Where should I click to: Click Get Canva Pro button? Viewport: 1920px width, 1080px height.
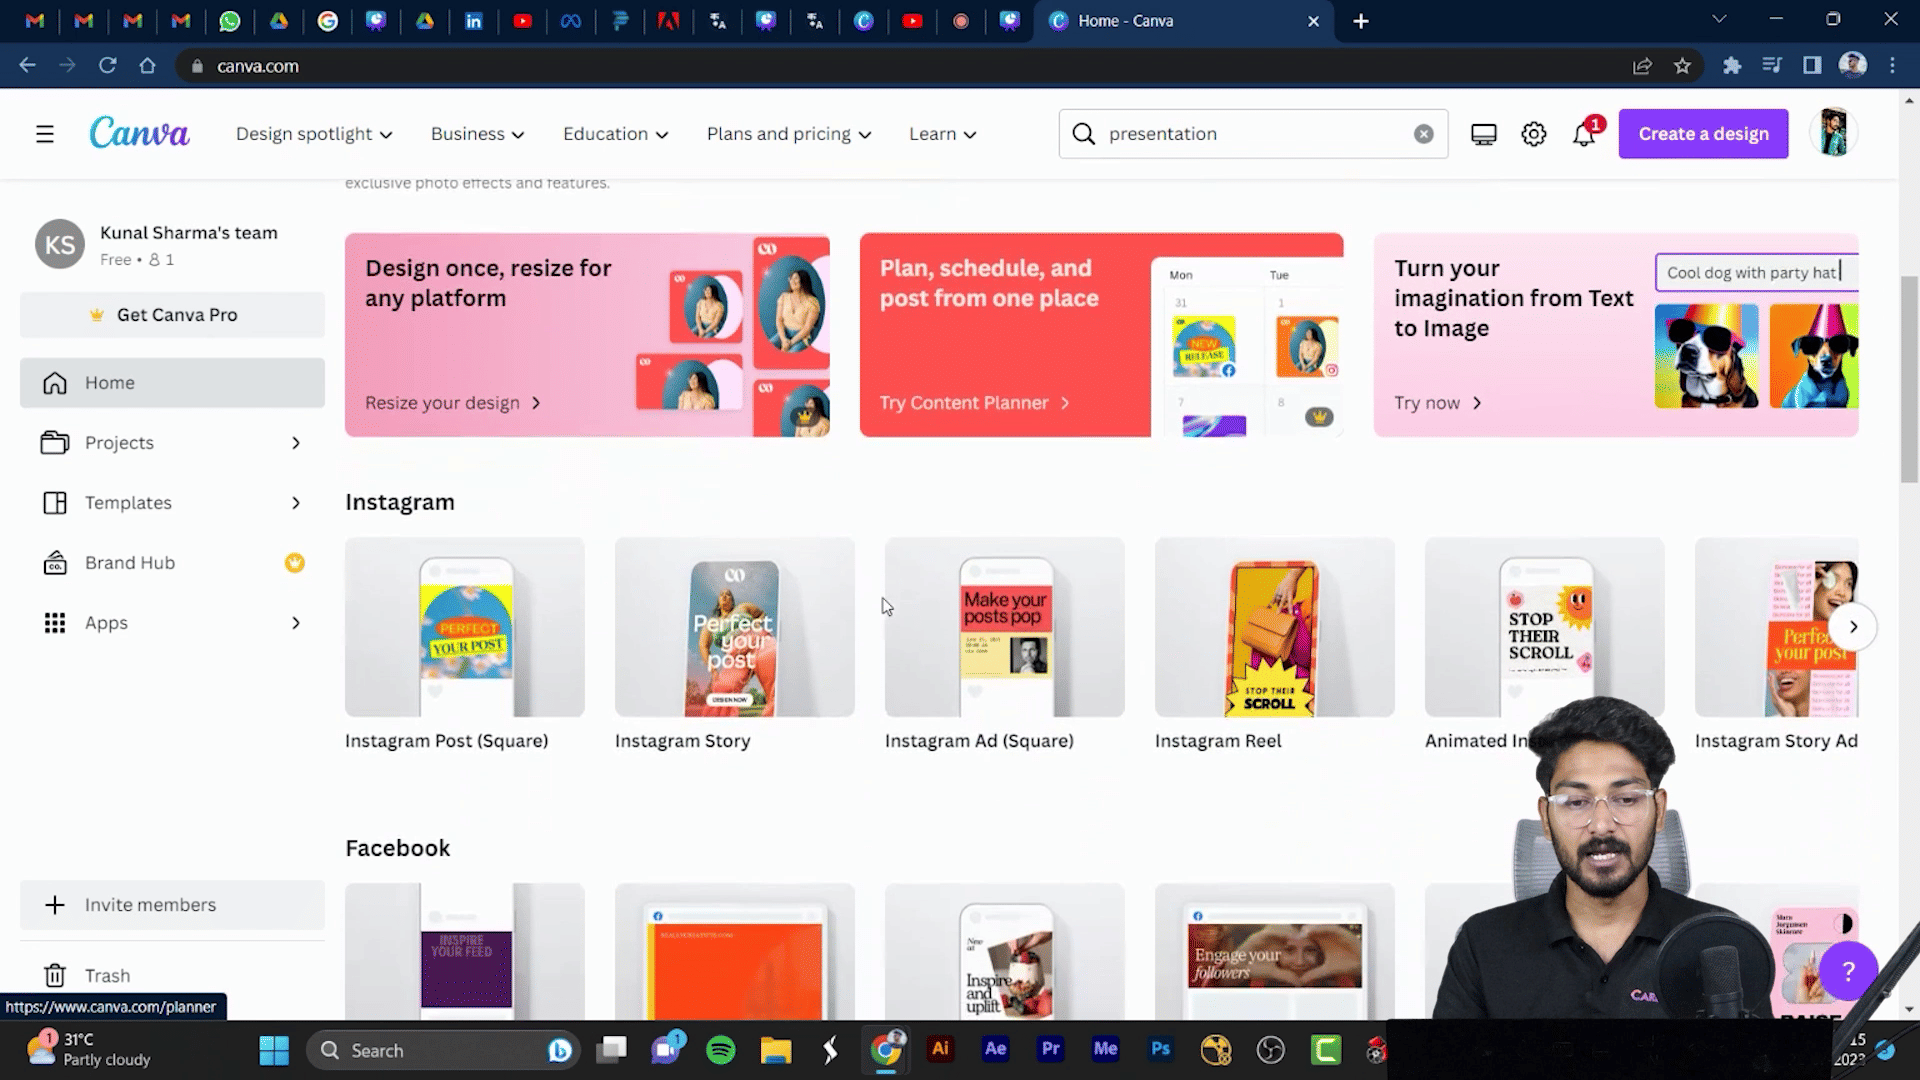tap(172, 315)
